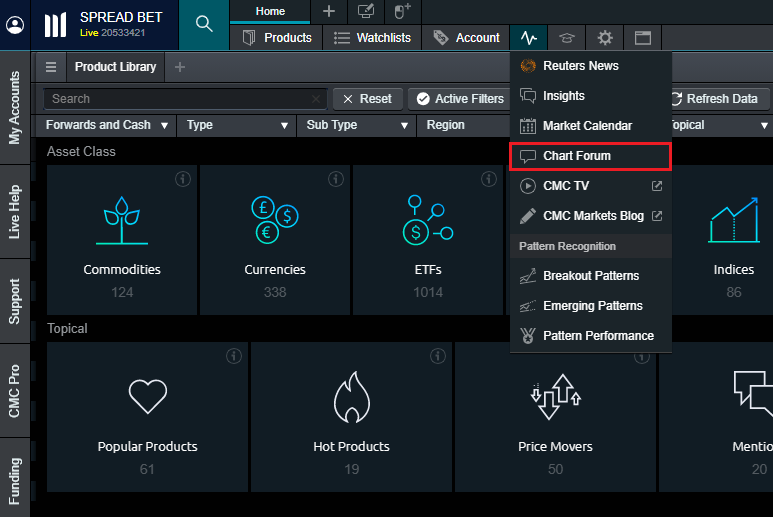Screen dimensions: 773x517
Task: Open the Watchlists menu
Action: click(372, 38)
